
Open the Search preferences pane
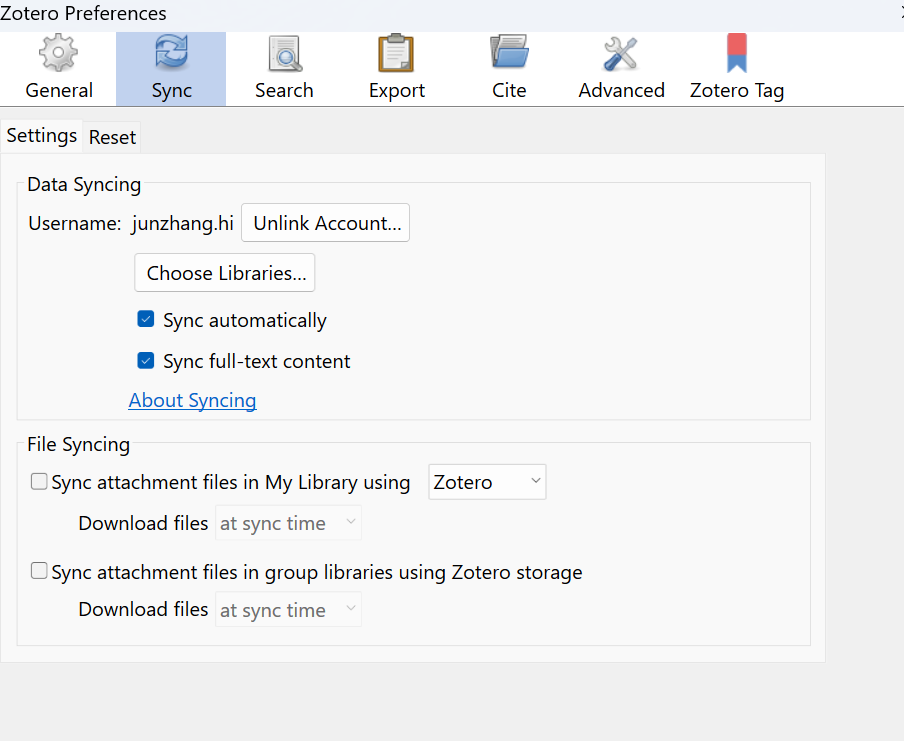[x=284, y=68]
